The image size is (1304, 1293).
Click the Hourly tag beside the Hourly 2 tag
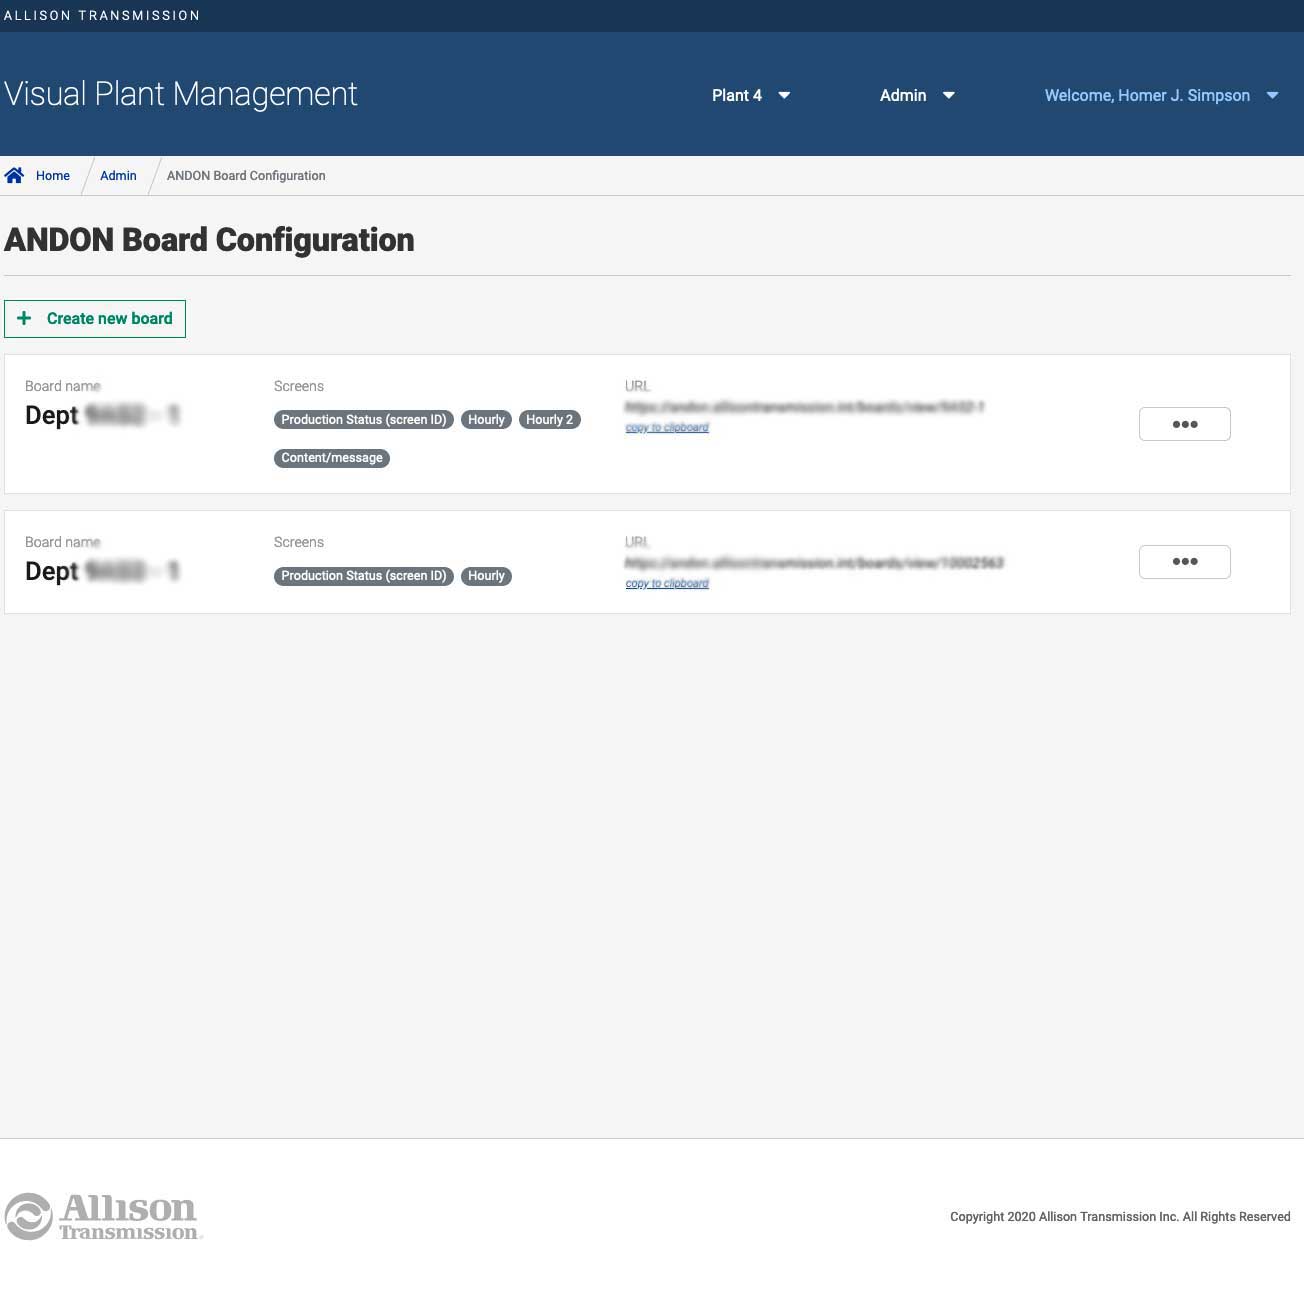486,420
